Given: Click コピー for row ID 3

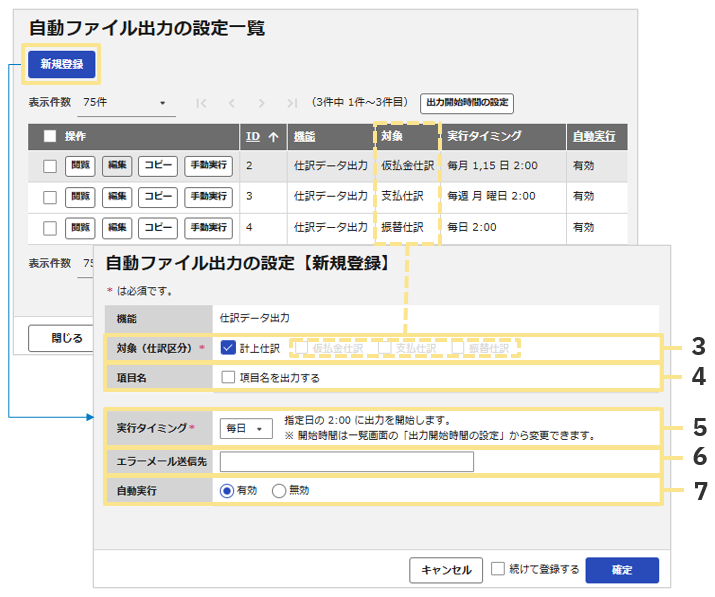Looking at the screenshot, I should tap(158, 197).
